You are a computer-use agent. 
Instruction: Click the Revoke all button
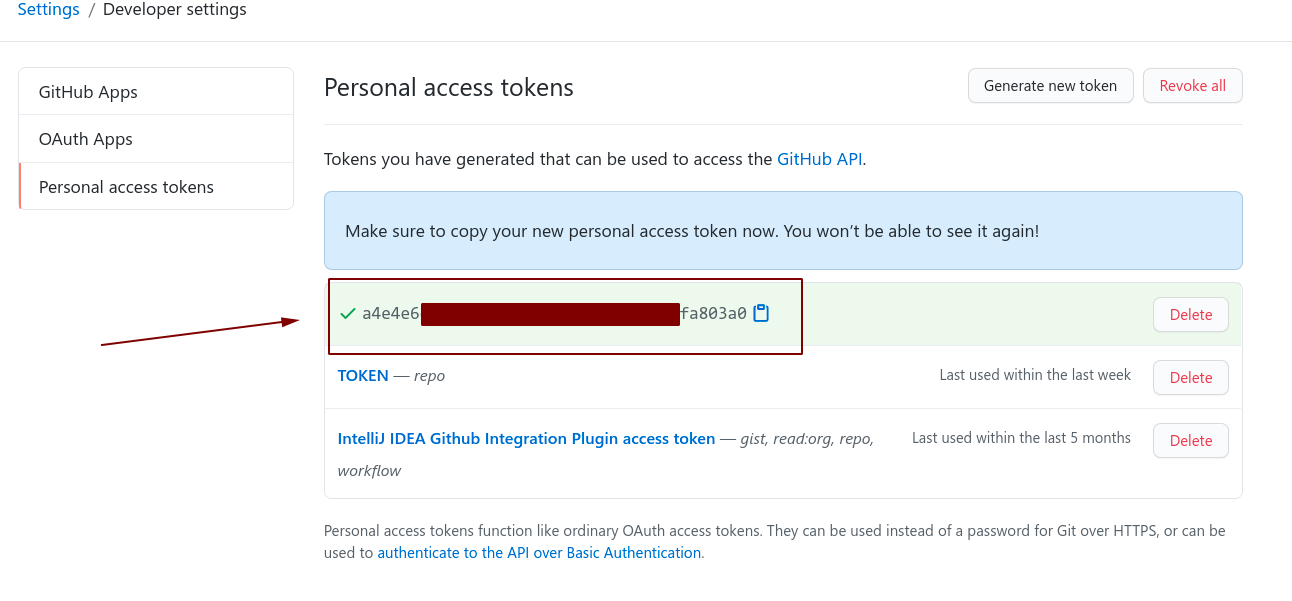1192,86
